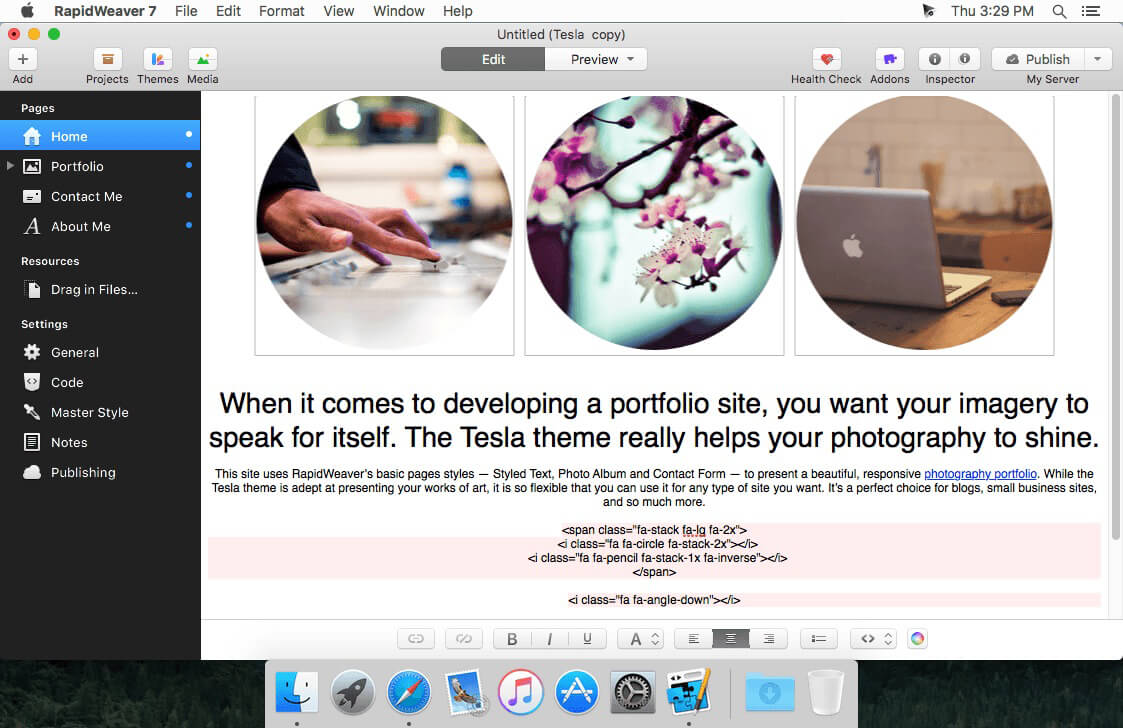Click the add link chain icon
The height and width of the screenshot is (728, 1123).
(416, 639)
